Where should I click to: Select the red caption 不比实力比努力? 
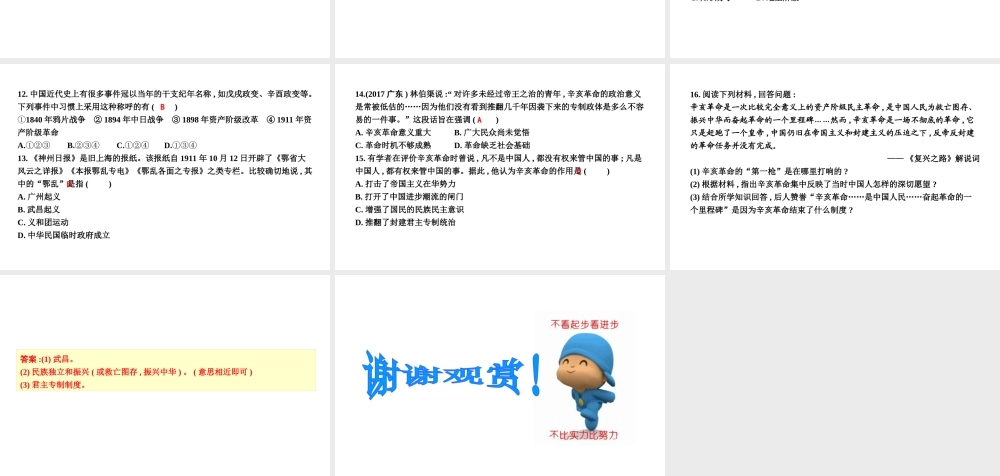[x=584, y=435]
